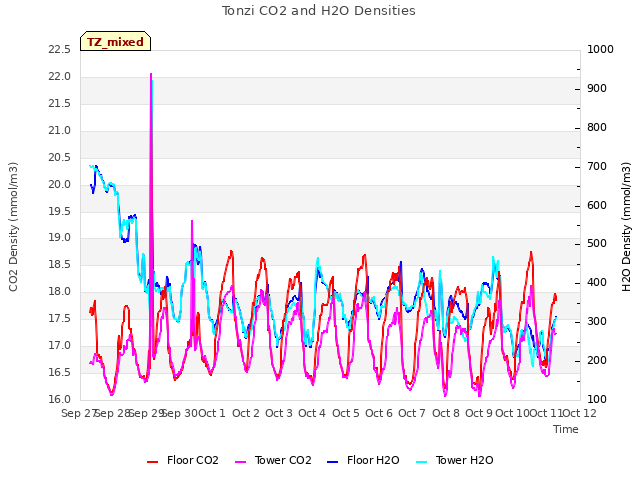Viewport: 640px width, 480px height.
Task: Click the Oct 8 date tick label
Action: 446,413
